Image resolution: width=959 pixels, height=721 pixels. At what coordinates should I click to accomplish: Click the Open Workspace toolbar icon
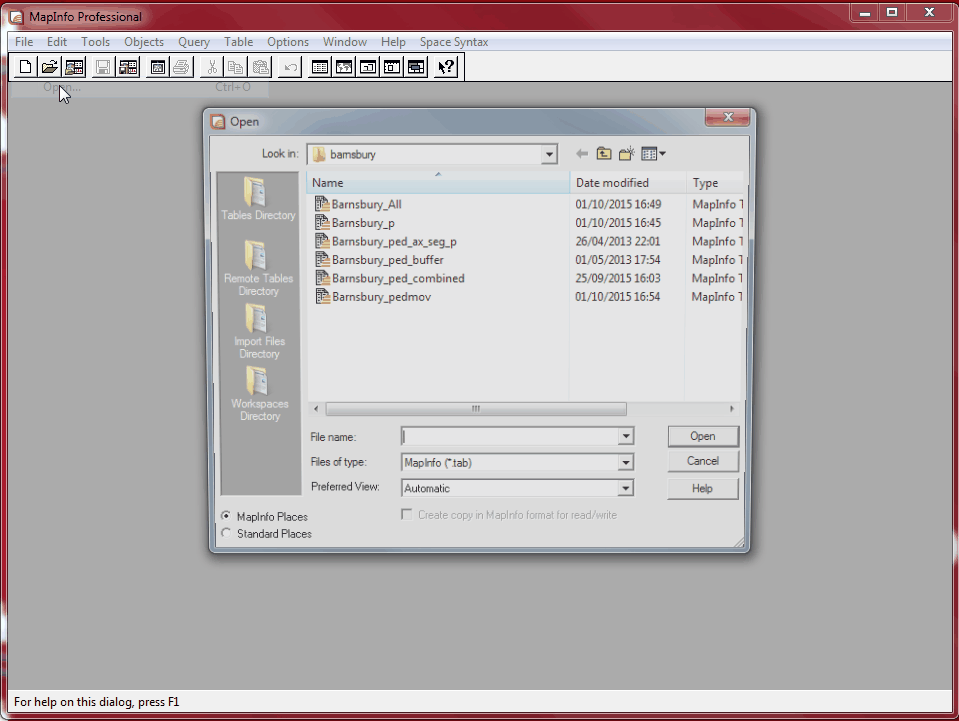[74, 67]
